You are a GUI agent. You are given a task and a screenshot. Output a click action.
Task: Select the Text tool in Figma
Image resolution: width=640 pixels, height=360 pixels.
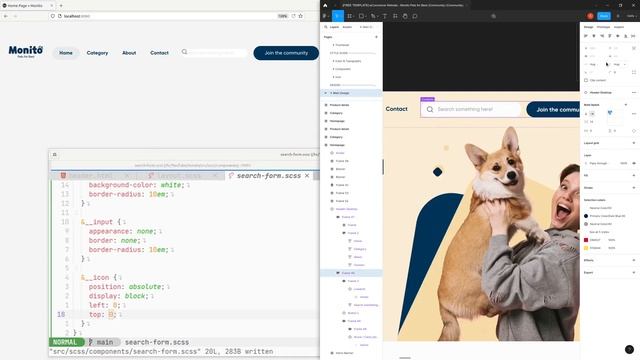pyautogui.click(x=384, y=16)
